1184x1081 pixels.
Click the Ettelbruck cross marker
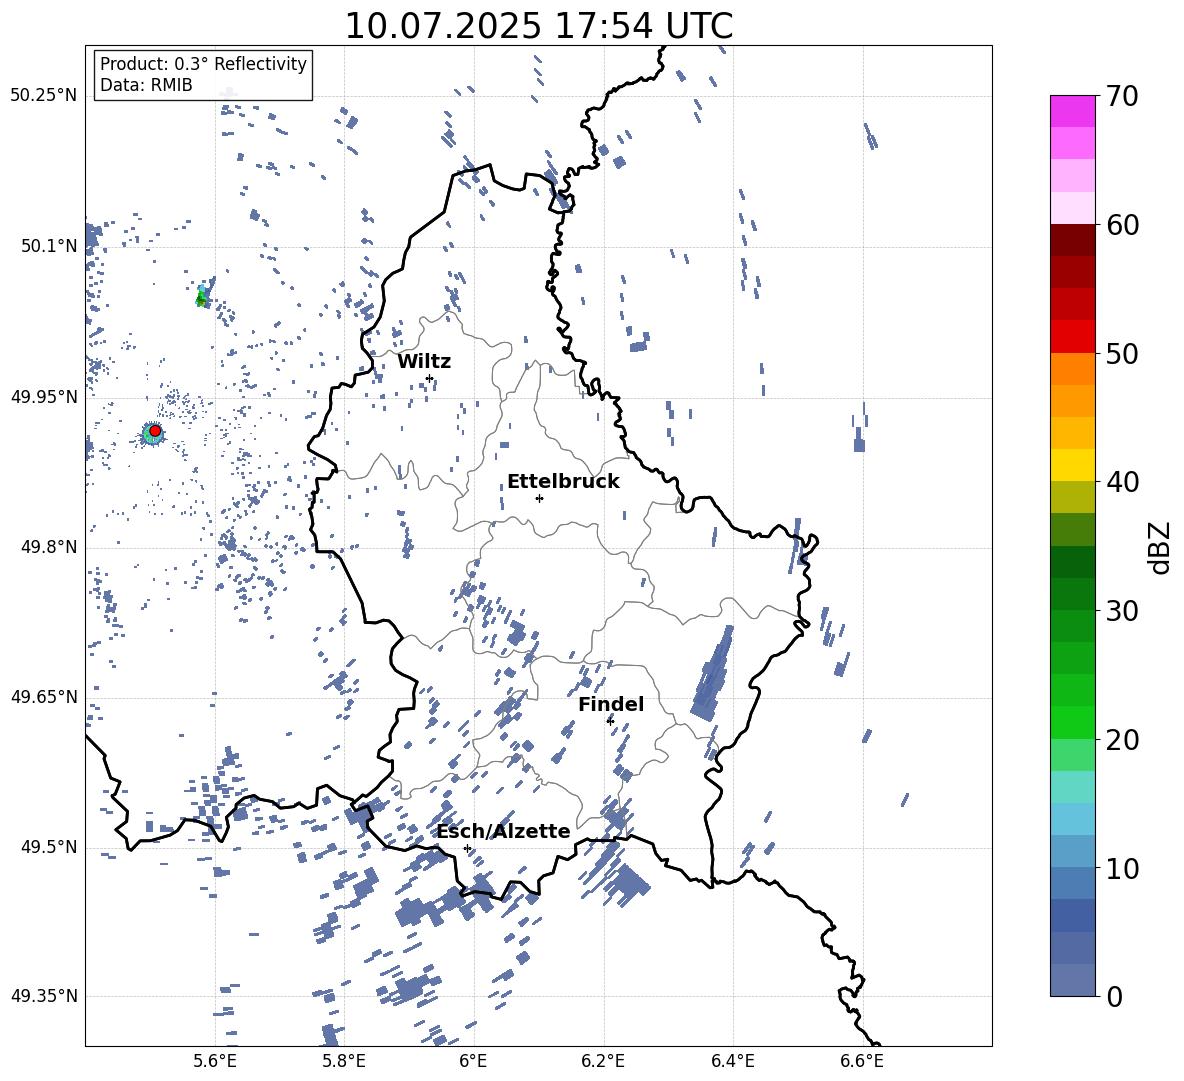point(539,498)
